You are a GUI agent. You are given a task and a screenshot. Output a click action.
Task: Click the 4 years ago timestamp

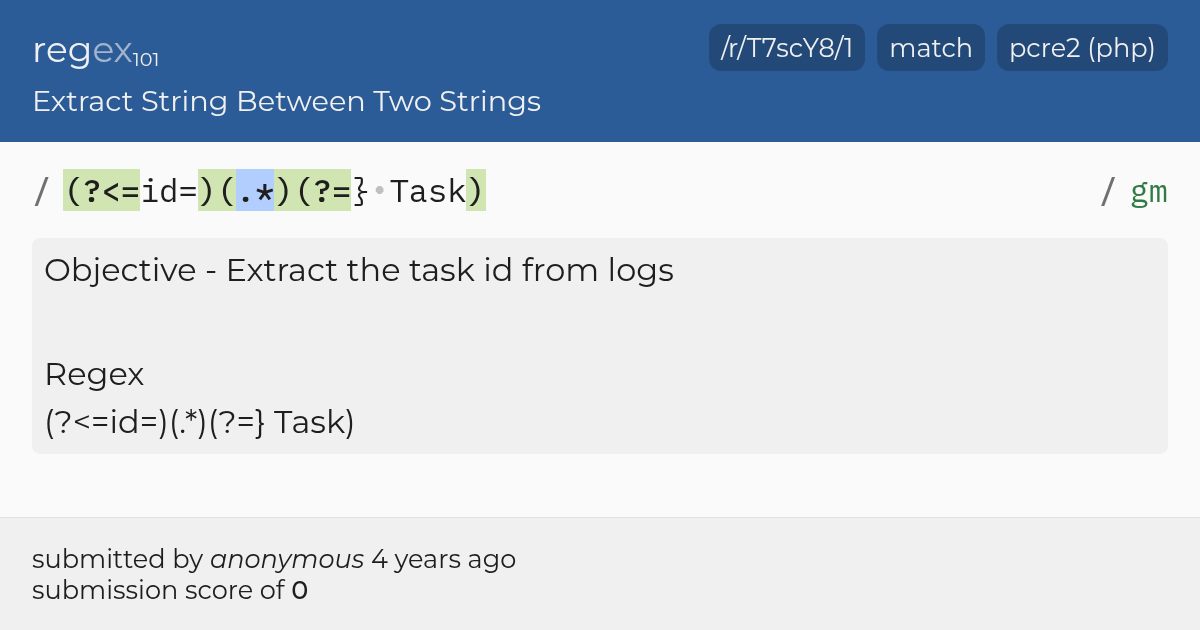click(x=443, y=559)
